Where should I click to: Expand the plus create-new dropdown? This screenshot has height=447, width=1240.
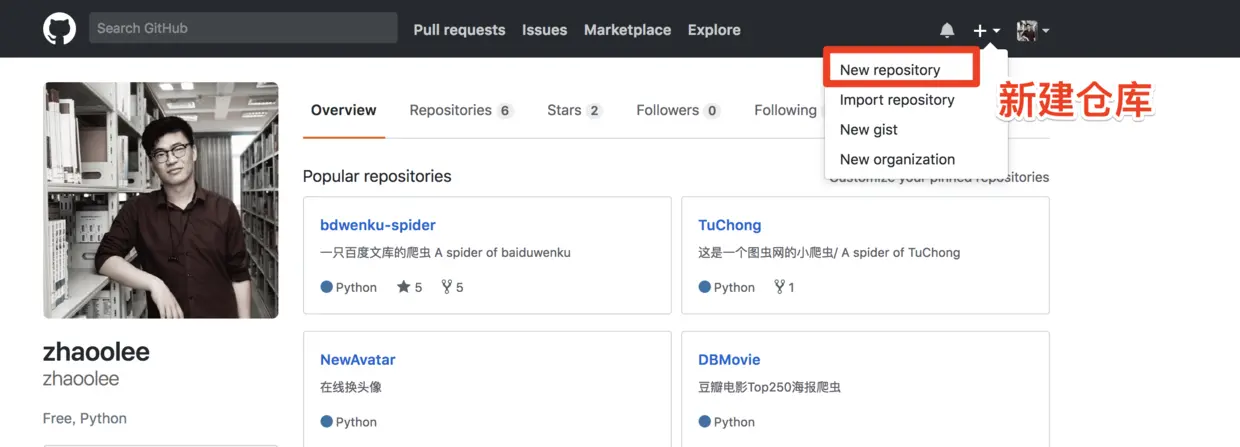click(x=986, y=31)
